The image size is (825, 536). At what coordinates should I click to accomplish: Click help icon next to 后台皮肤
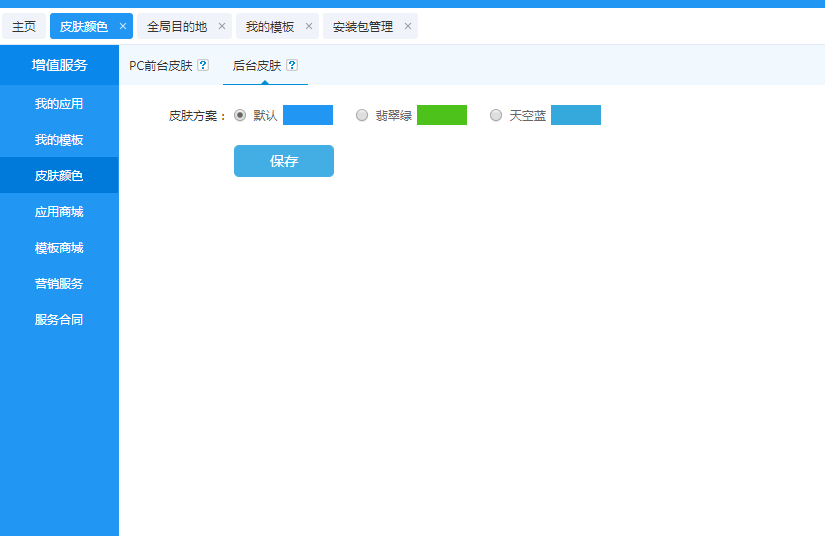(x=292, y=65)
